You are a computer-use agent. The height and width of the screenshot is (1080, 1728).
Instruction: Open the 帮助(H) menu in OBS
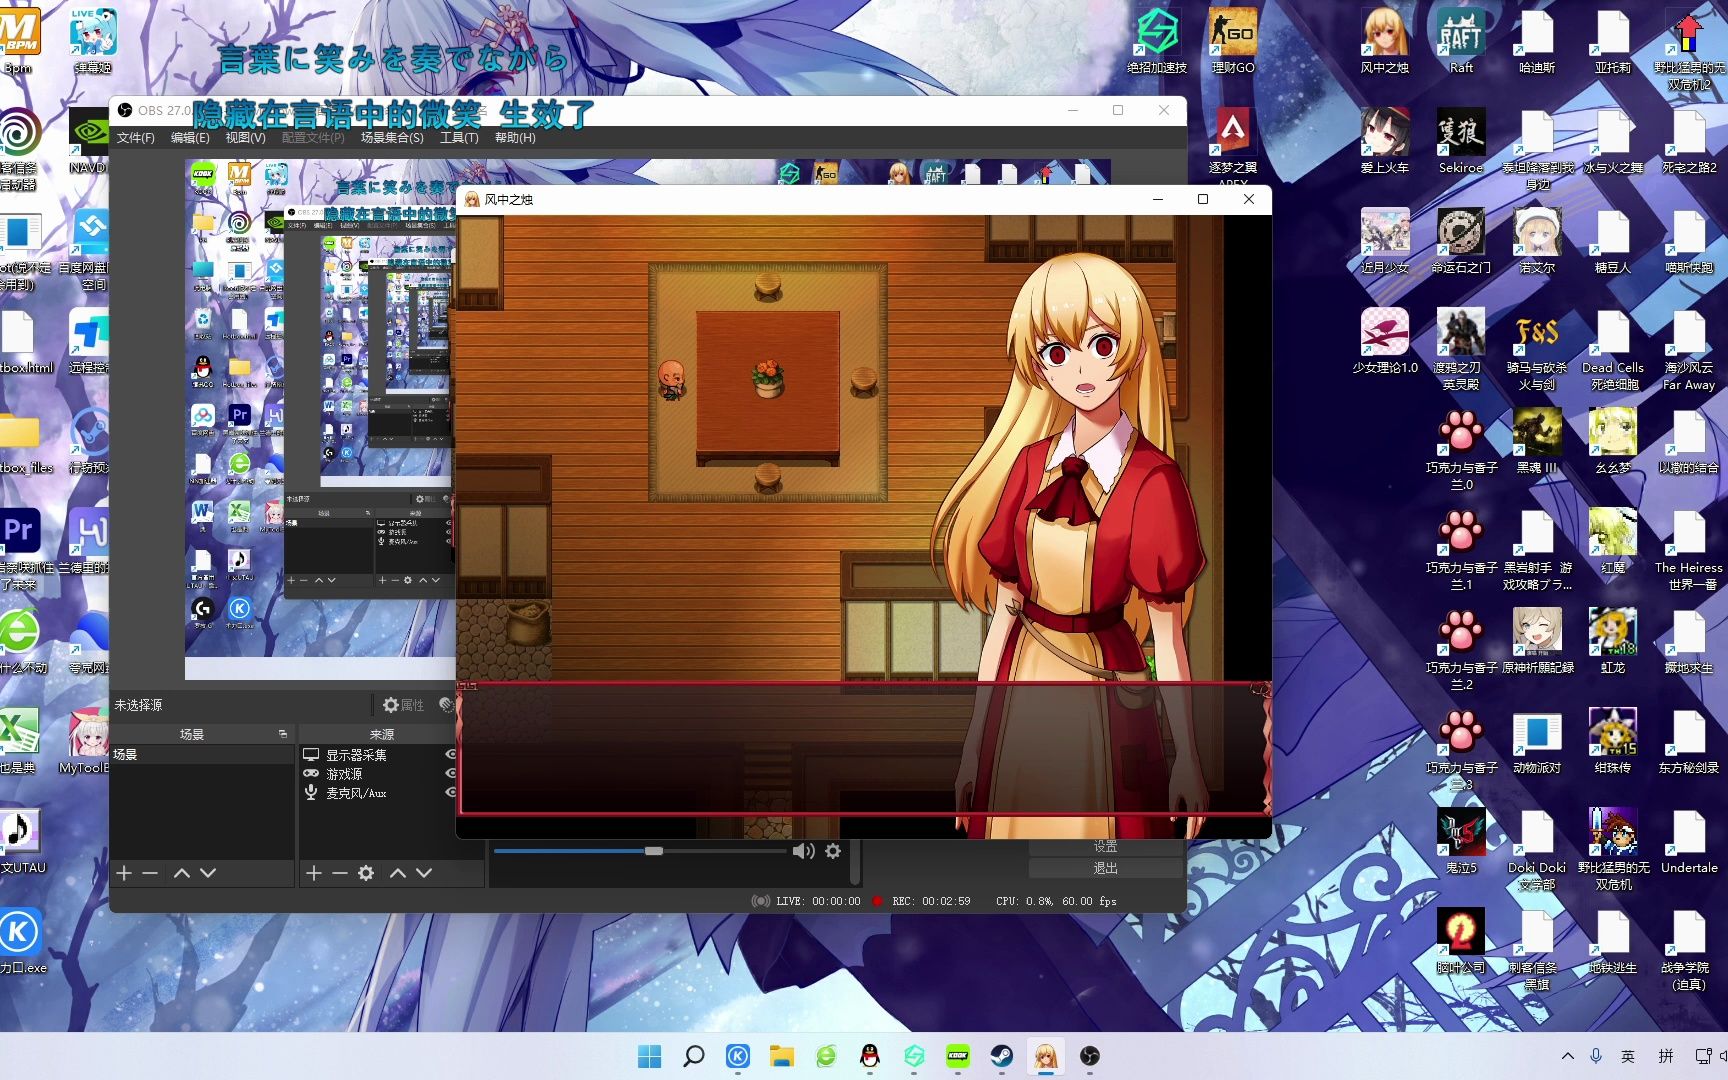click(515, 138)
